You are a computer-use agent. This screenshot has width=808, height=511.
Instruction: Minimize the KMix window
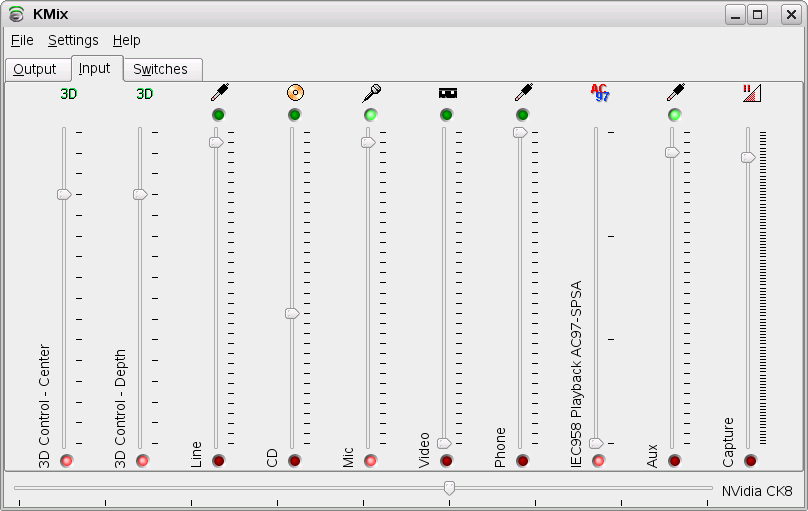pyautogui.click(x=735, y=14)
